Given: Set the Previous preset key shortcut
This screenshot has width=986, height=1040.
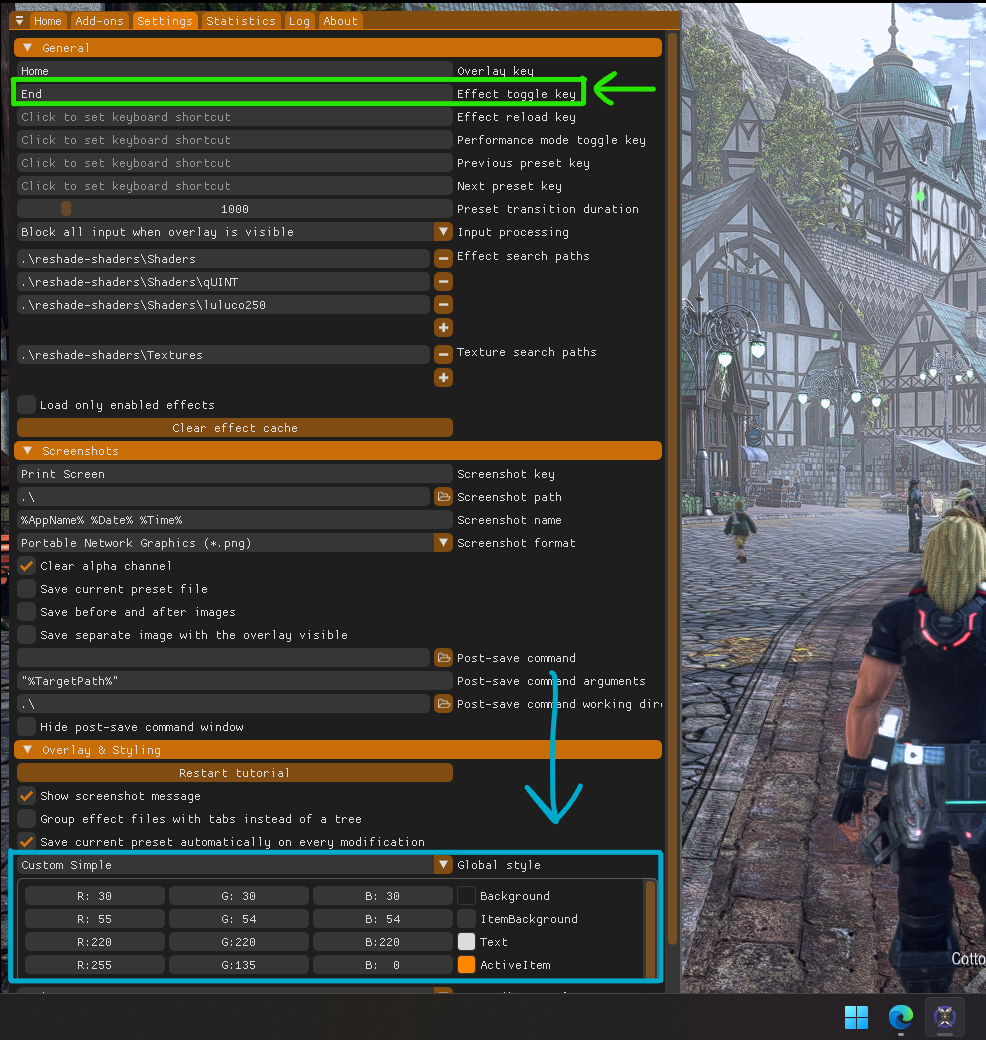Looking at the screenshot, I should pos(235,163).
